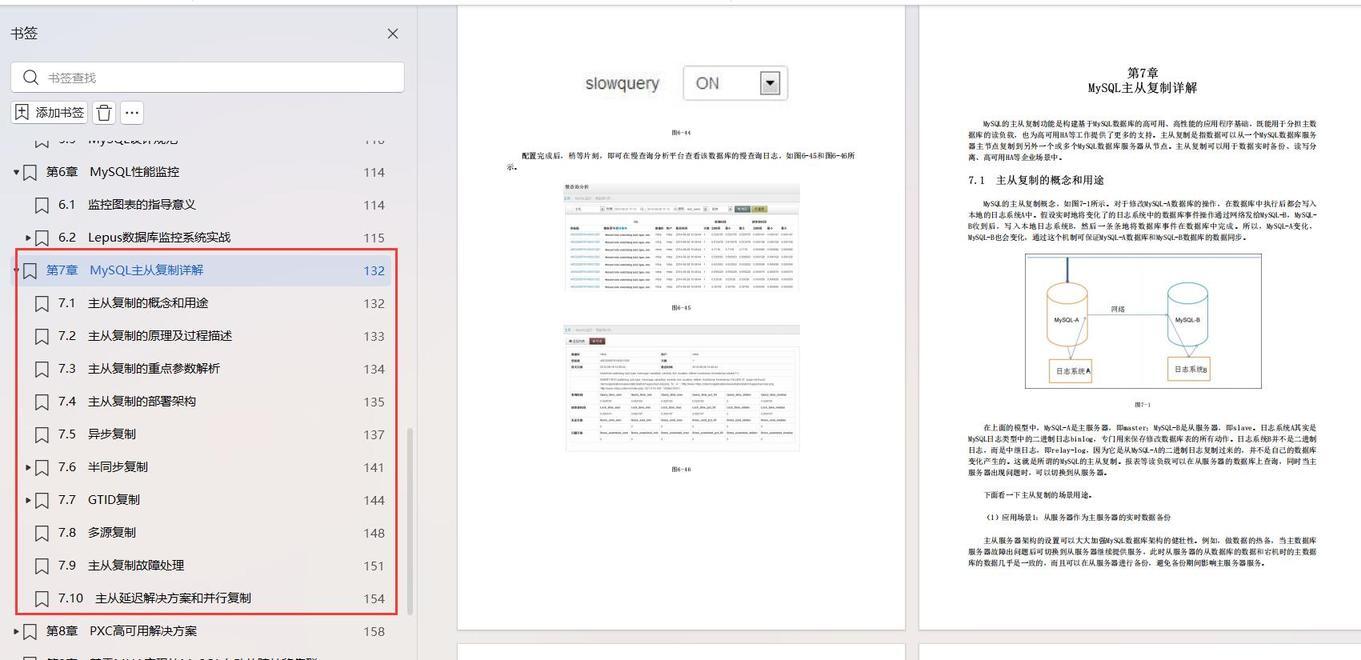Click page number 154 of 7.10 row
This screenshot has width=1361, height=660.
374,598
